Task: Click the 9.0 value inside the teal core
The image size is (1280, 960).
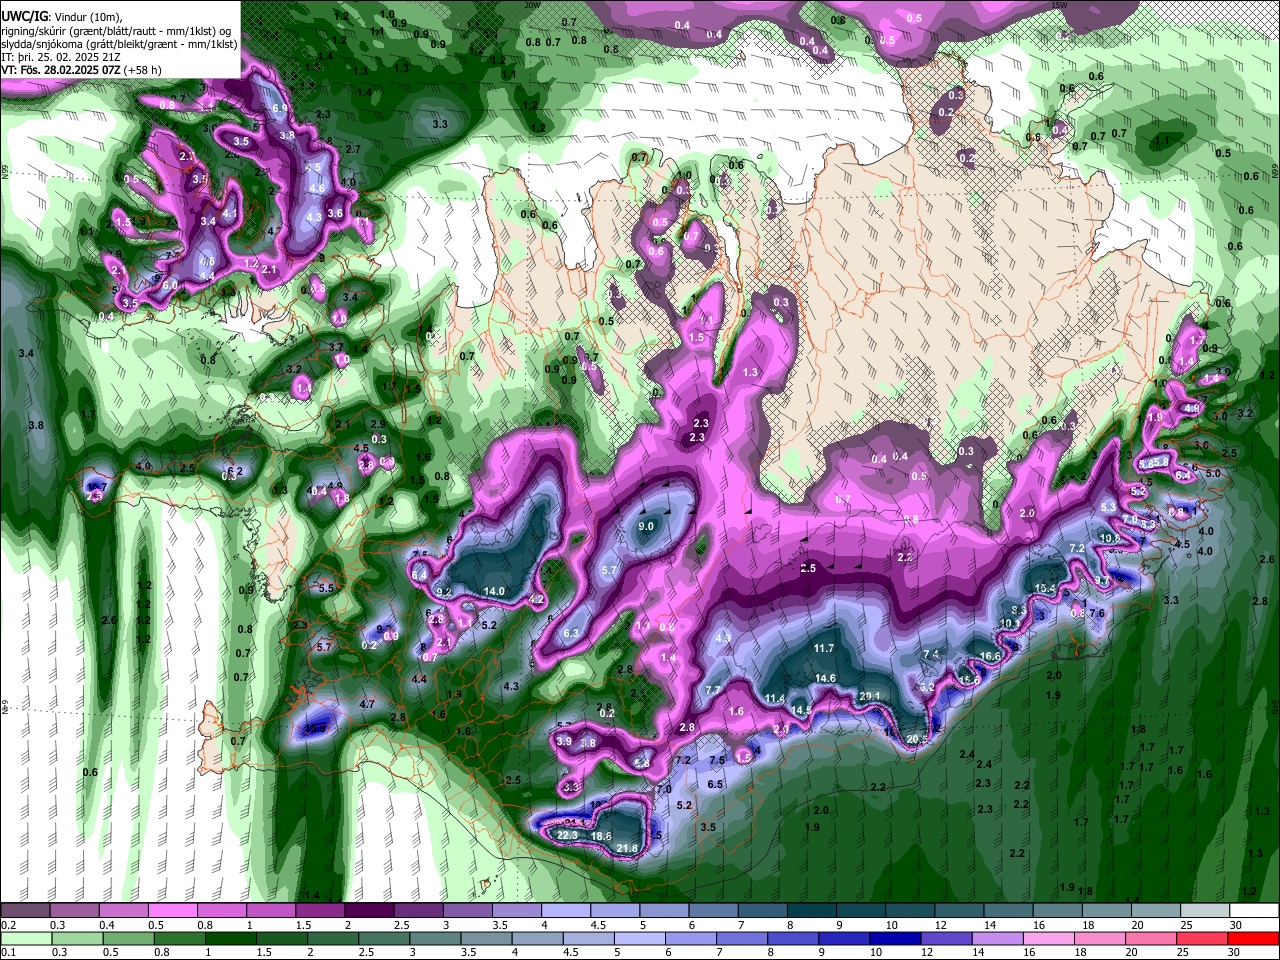Action: (646, 526)
